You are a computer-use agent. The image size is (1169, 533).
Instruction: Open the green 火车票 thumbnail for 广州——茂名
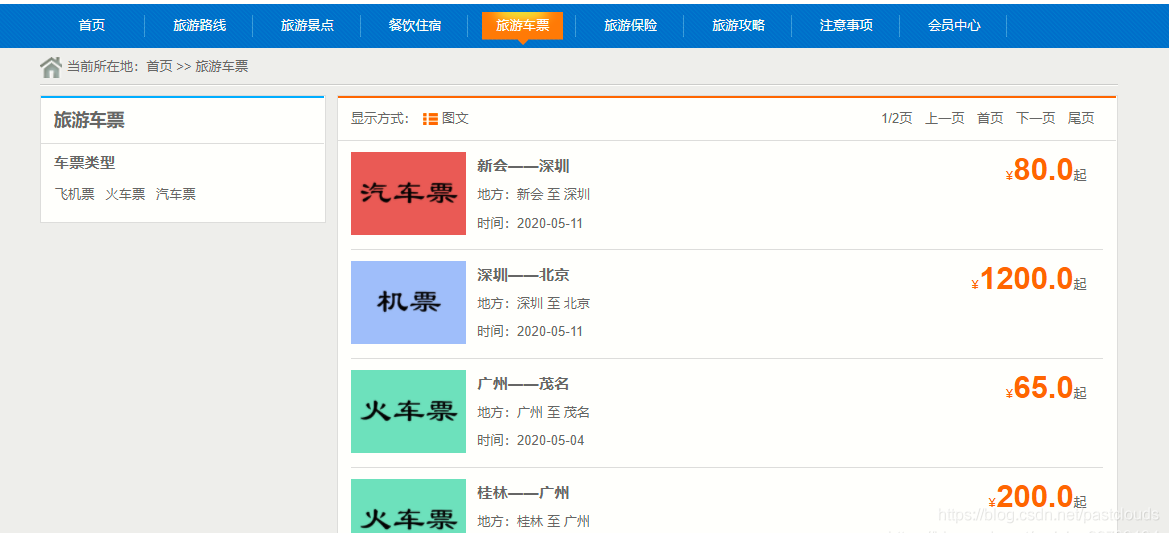[409, 411]
